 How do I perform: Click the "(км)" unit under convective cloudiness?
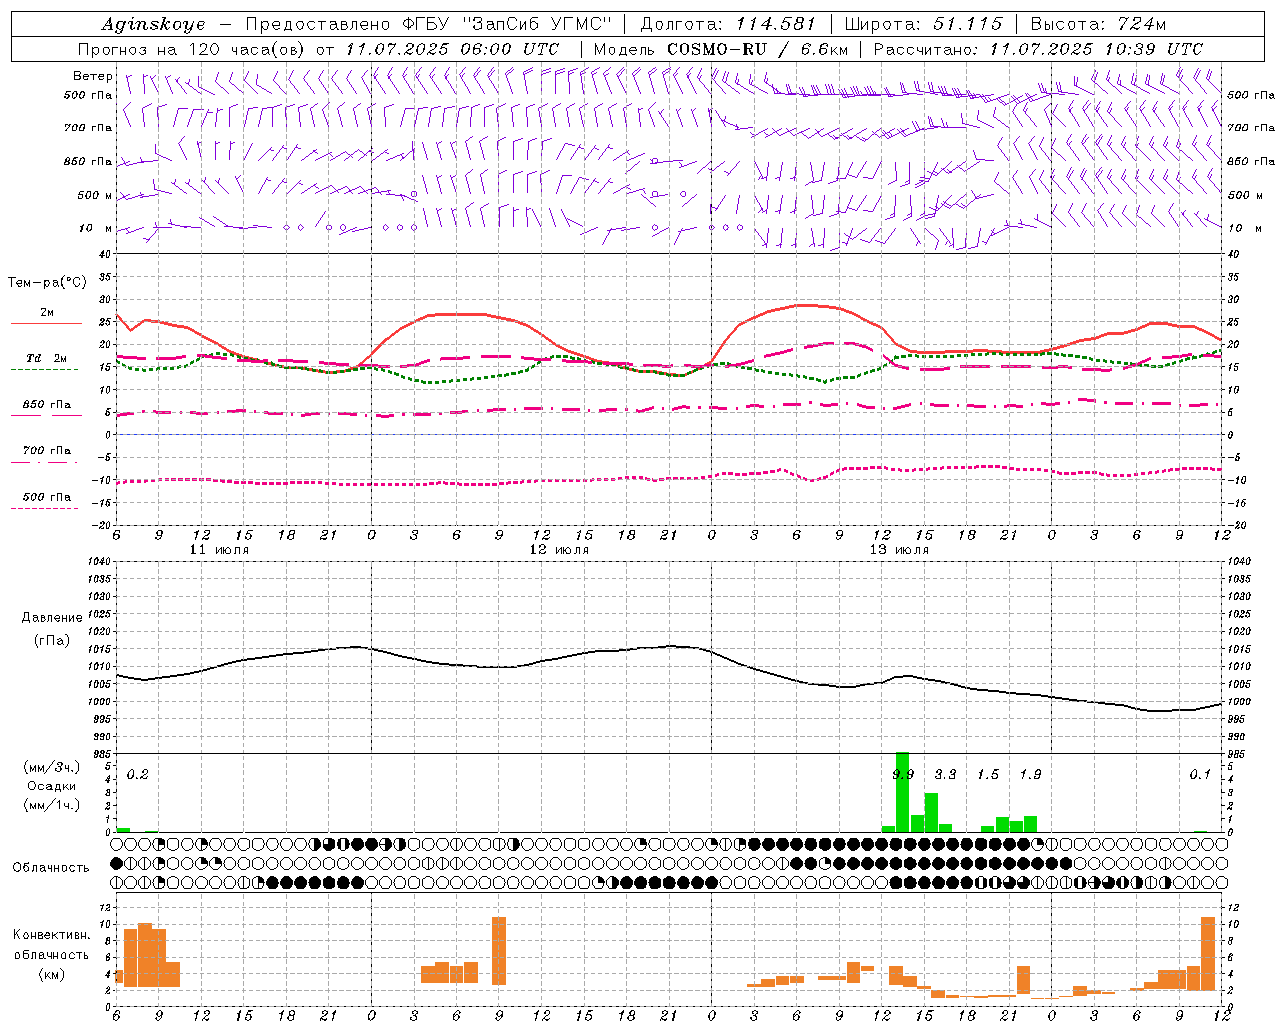coord(51,974)
